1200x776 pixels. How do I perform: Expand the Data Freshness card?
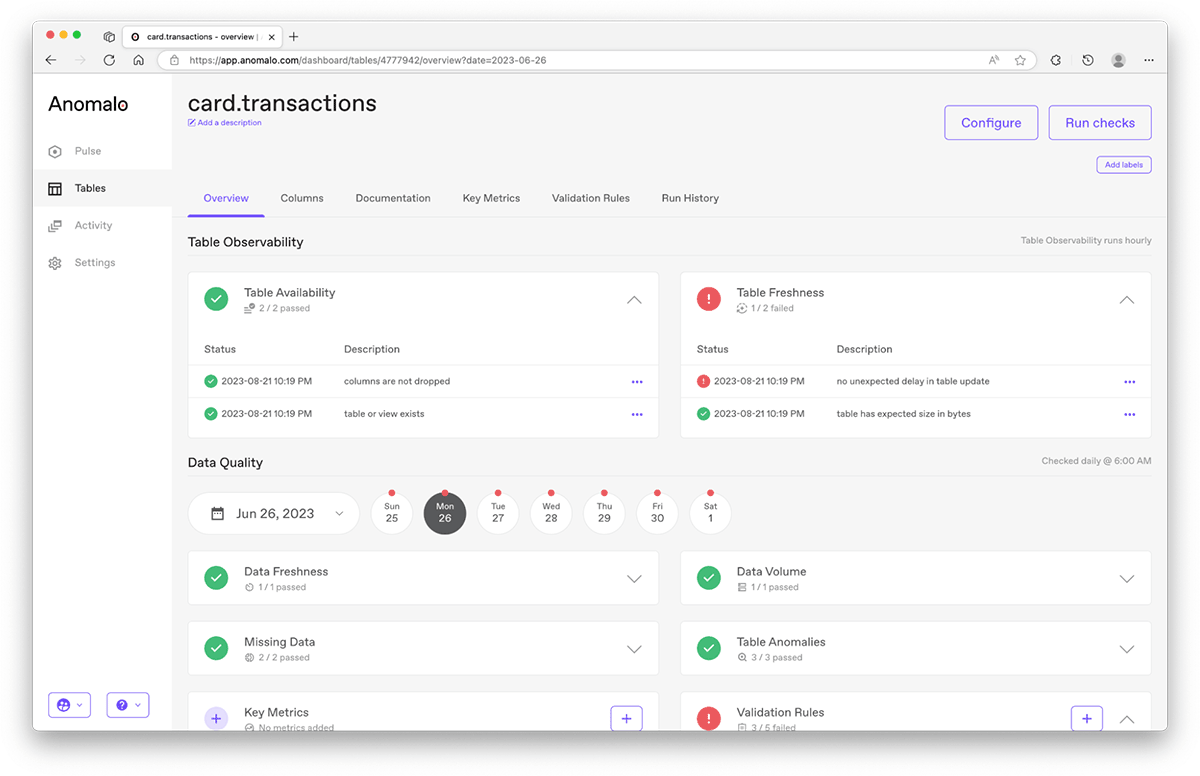click(634, 579)
